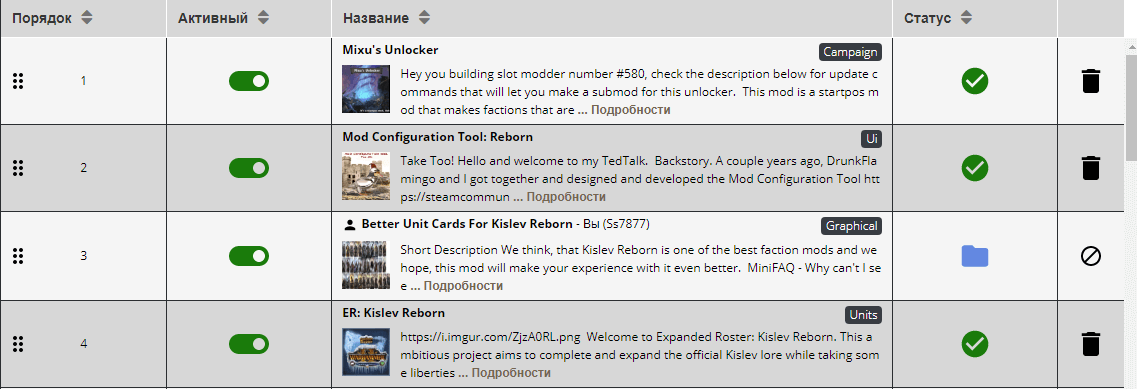Click the prohibited icon in Better Unit Cards row
The image size is (1137, 389).
point(1091,255)
